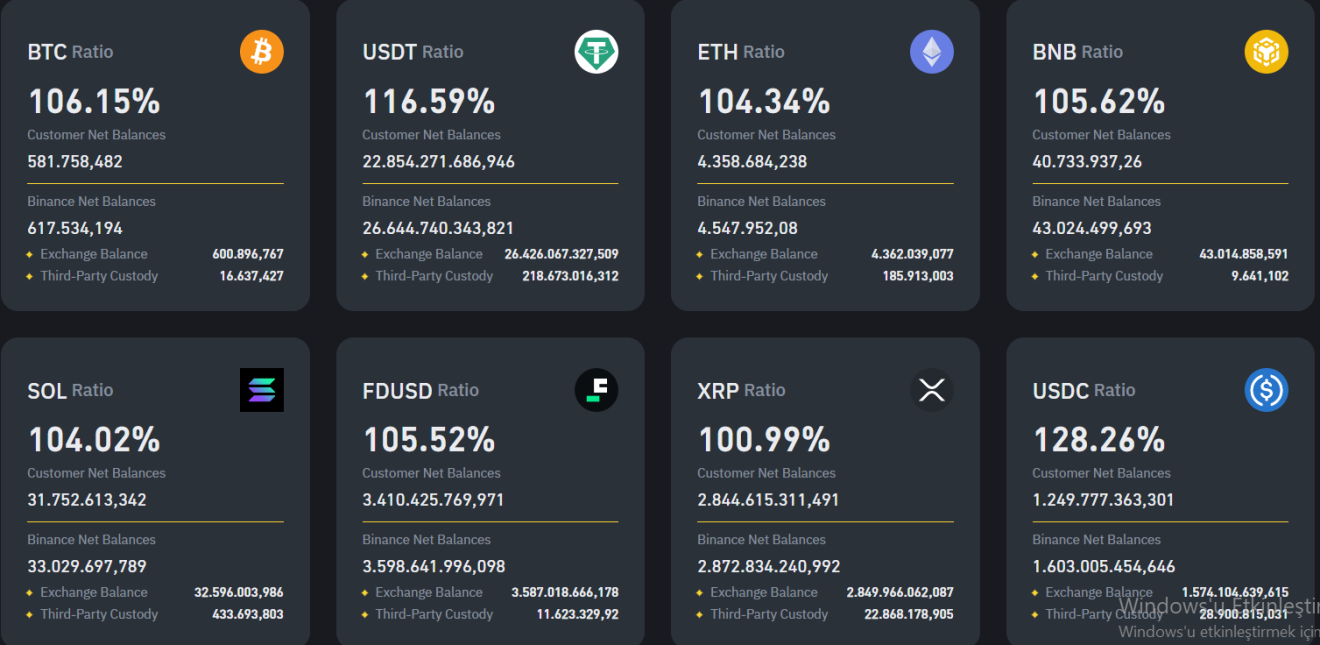1320x645 pixels.
Task: Click the Bitcoin orange coin icon
Action: (x=262, y=52)
